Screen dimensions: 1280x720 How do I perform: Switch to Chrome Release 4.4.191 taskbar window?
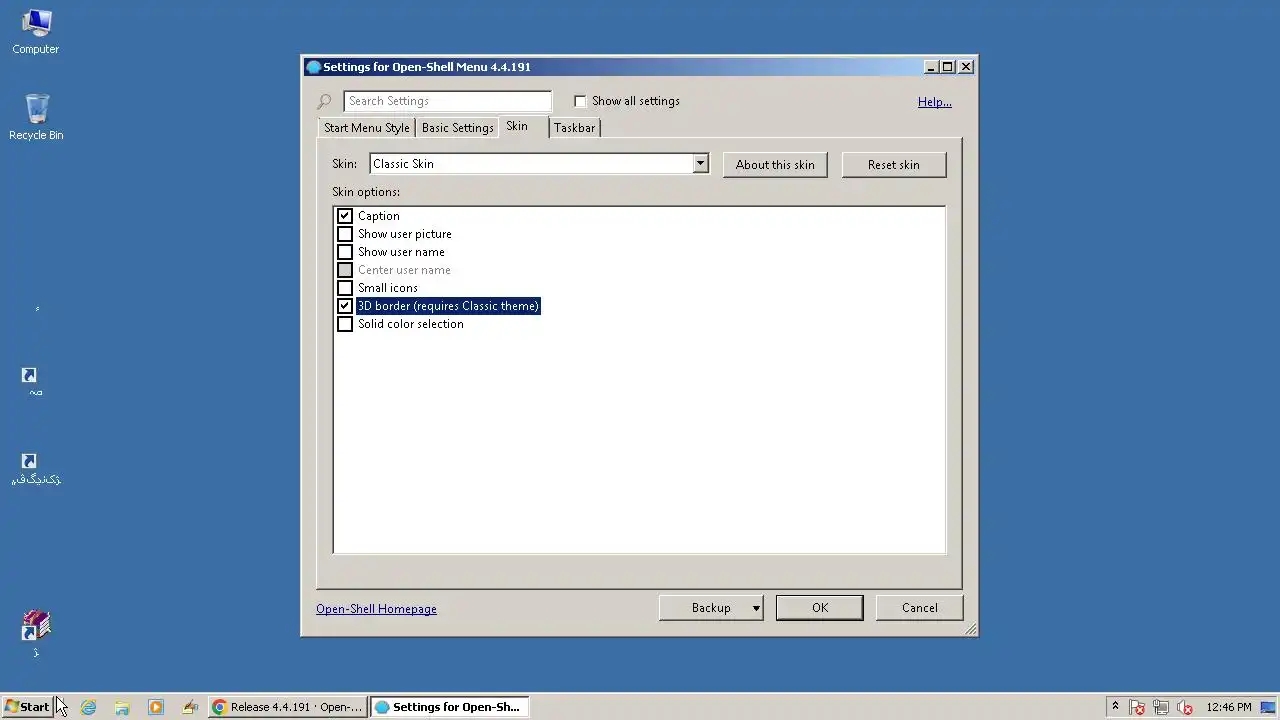point(287,707)
